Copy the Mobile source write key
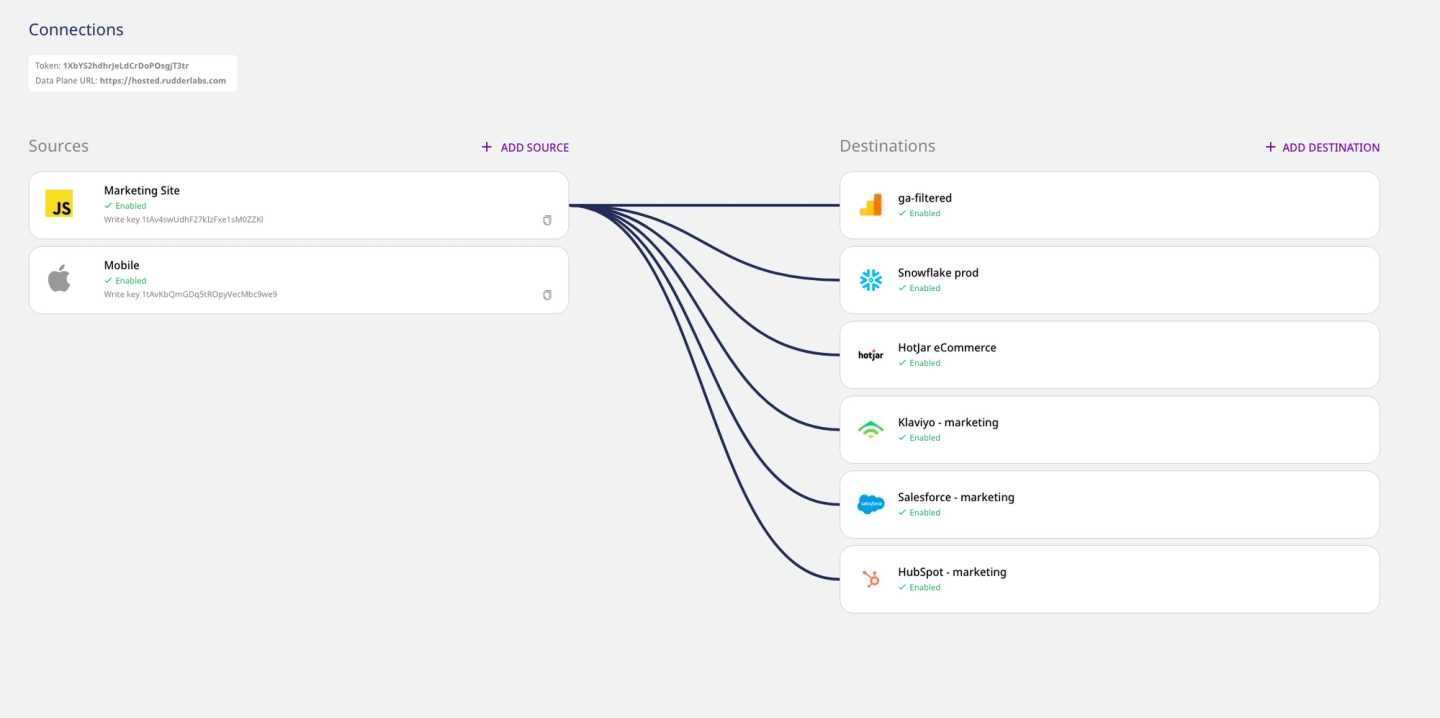1440x718 pixels. [547, 295]
